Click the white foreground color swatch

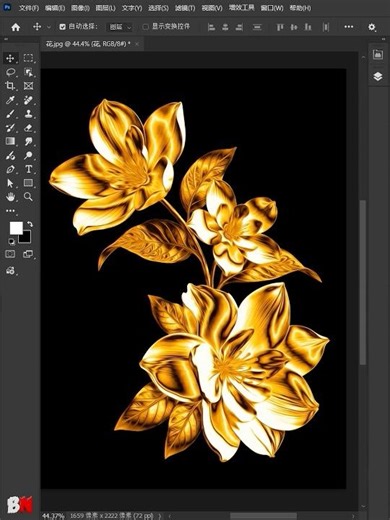pyautogui.click(x=16, y=228)
